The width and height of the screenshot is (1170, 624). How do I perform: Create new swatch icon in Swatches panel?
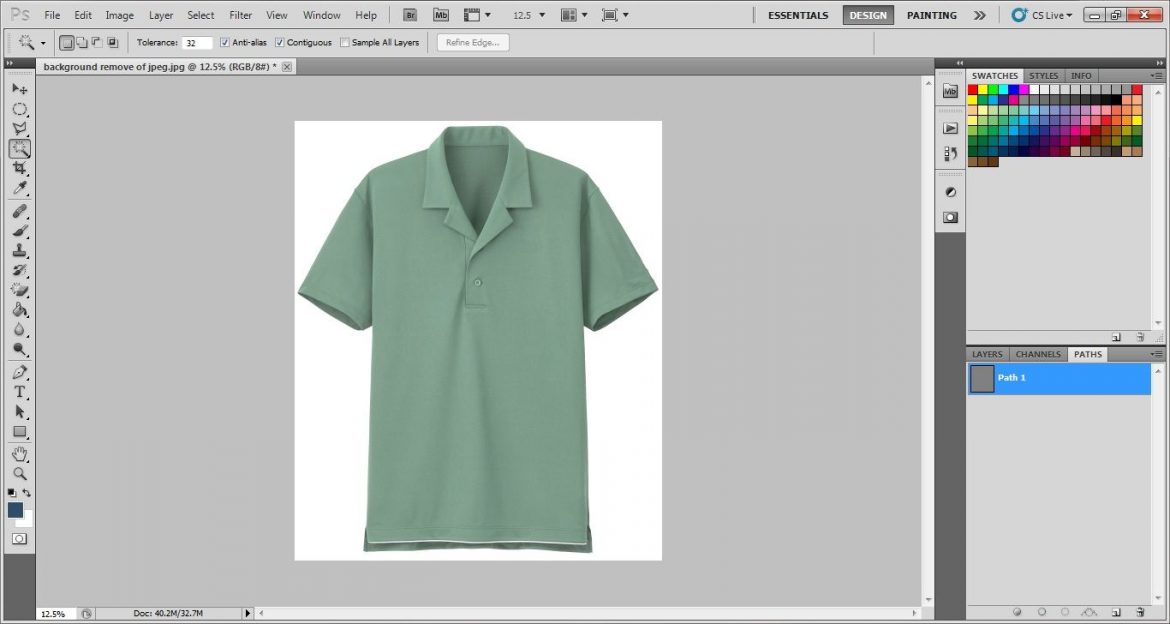[x=1116, y=337]
